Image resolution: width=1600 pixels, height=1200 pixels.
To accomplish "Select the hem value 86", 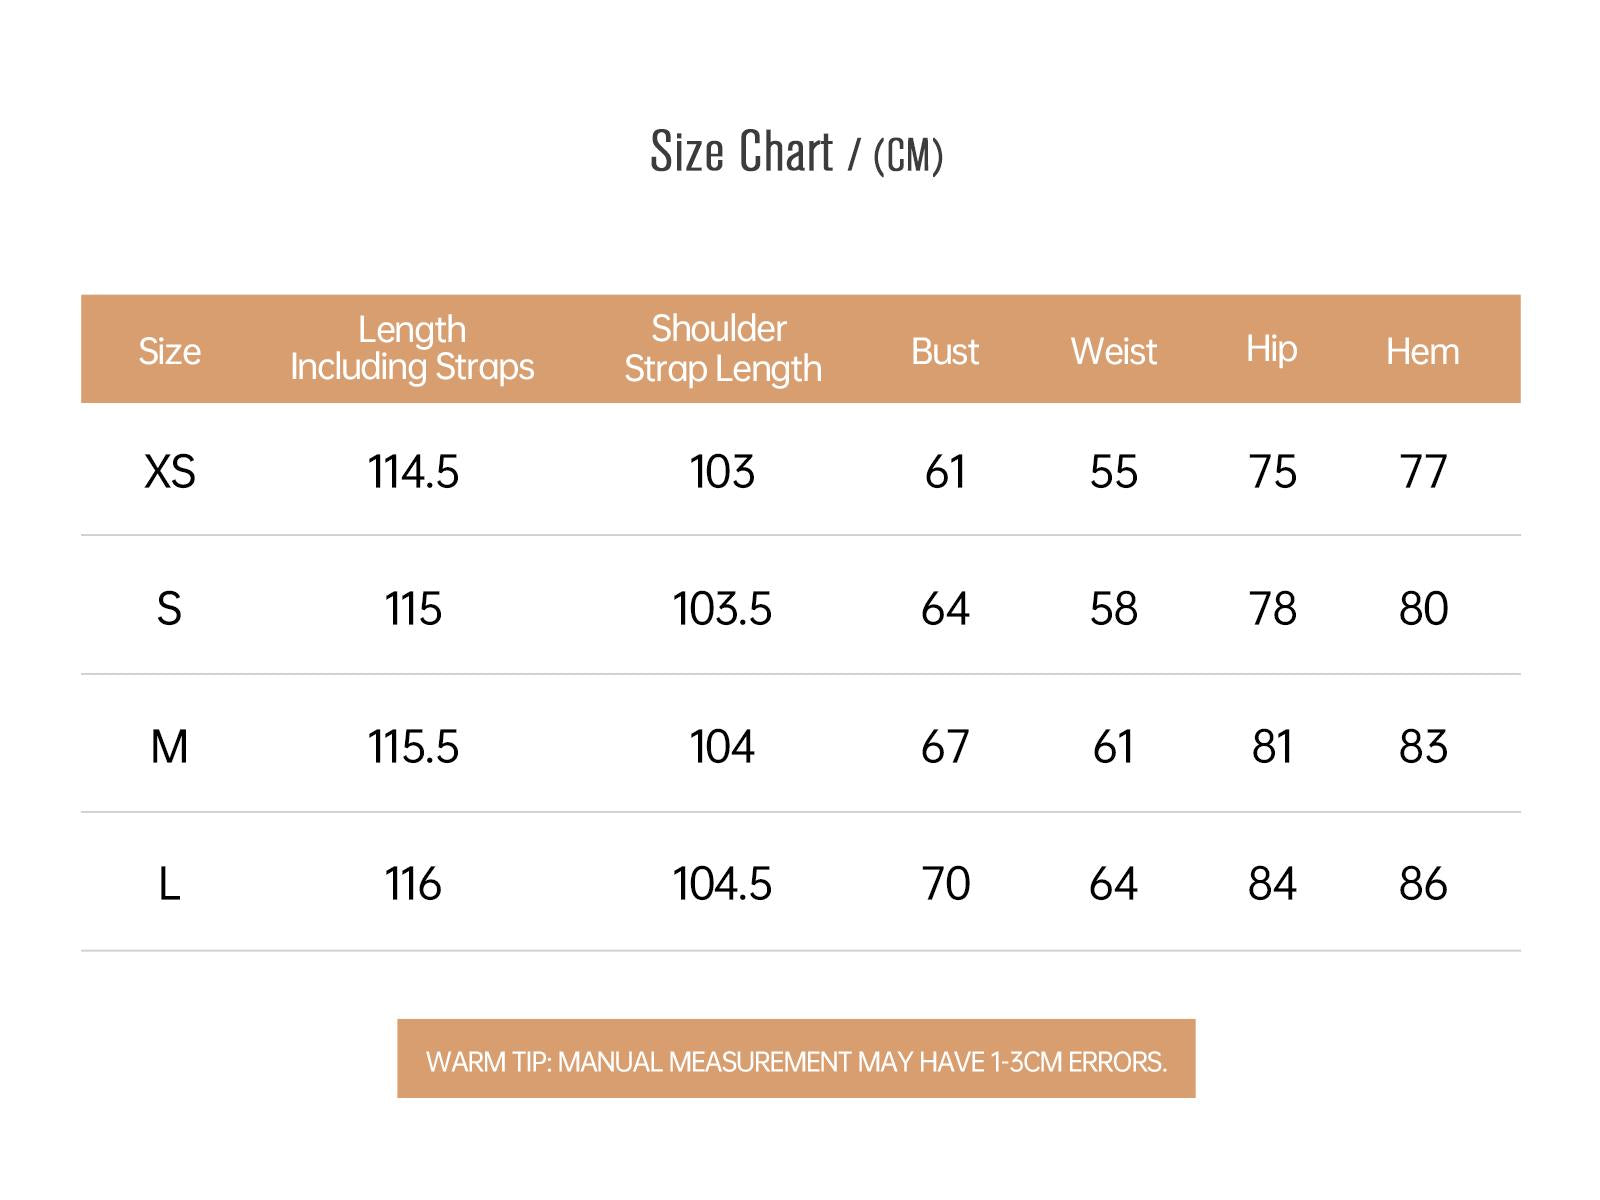I will click(1423, 883).
